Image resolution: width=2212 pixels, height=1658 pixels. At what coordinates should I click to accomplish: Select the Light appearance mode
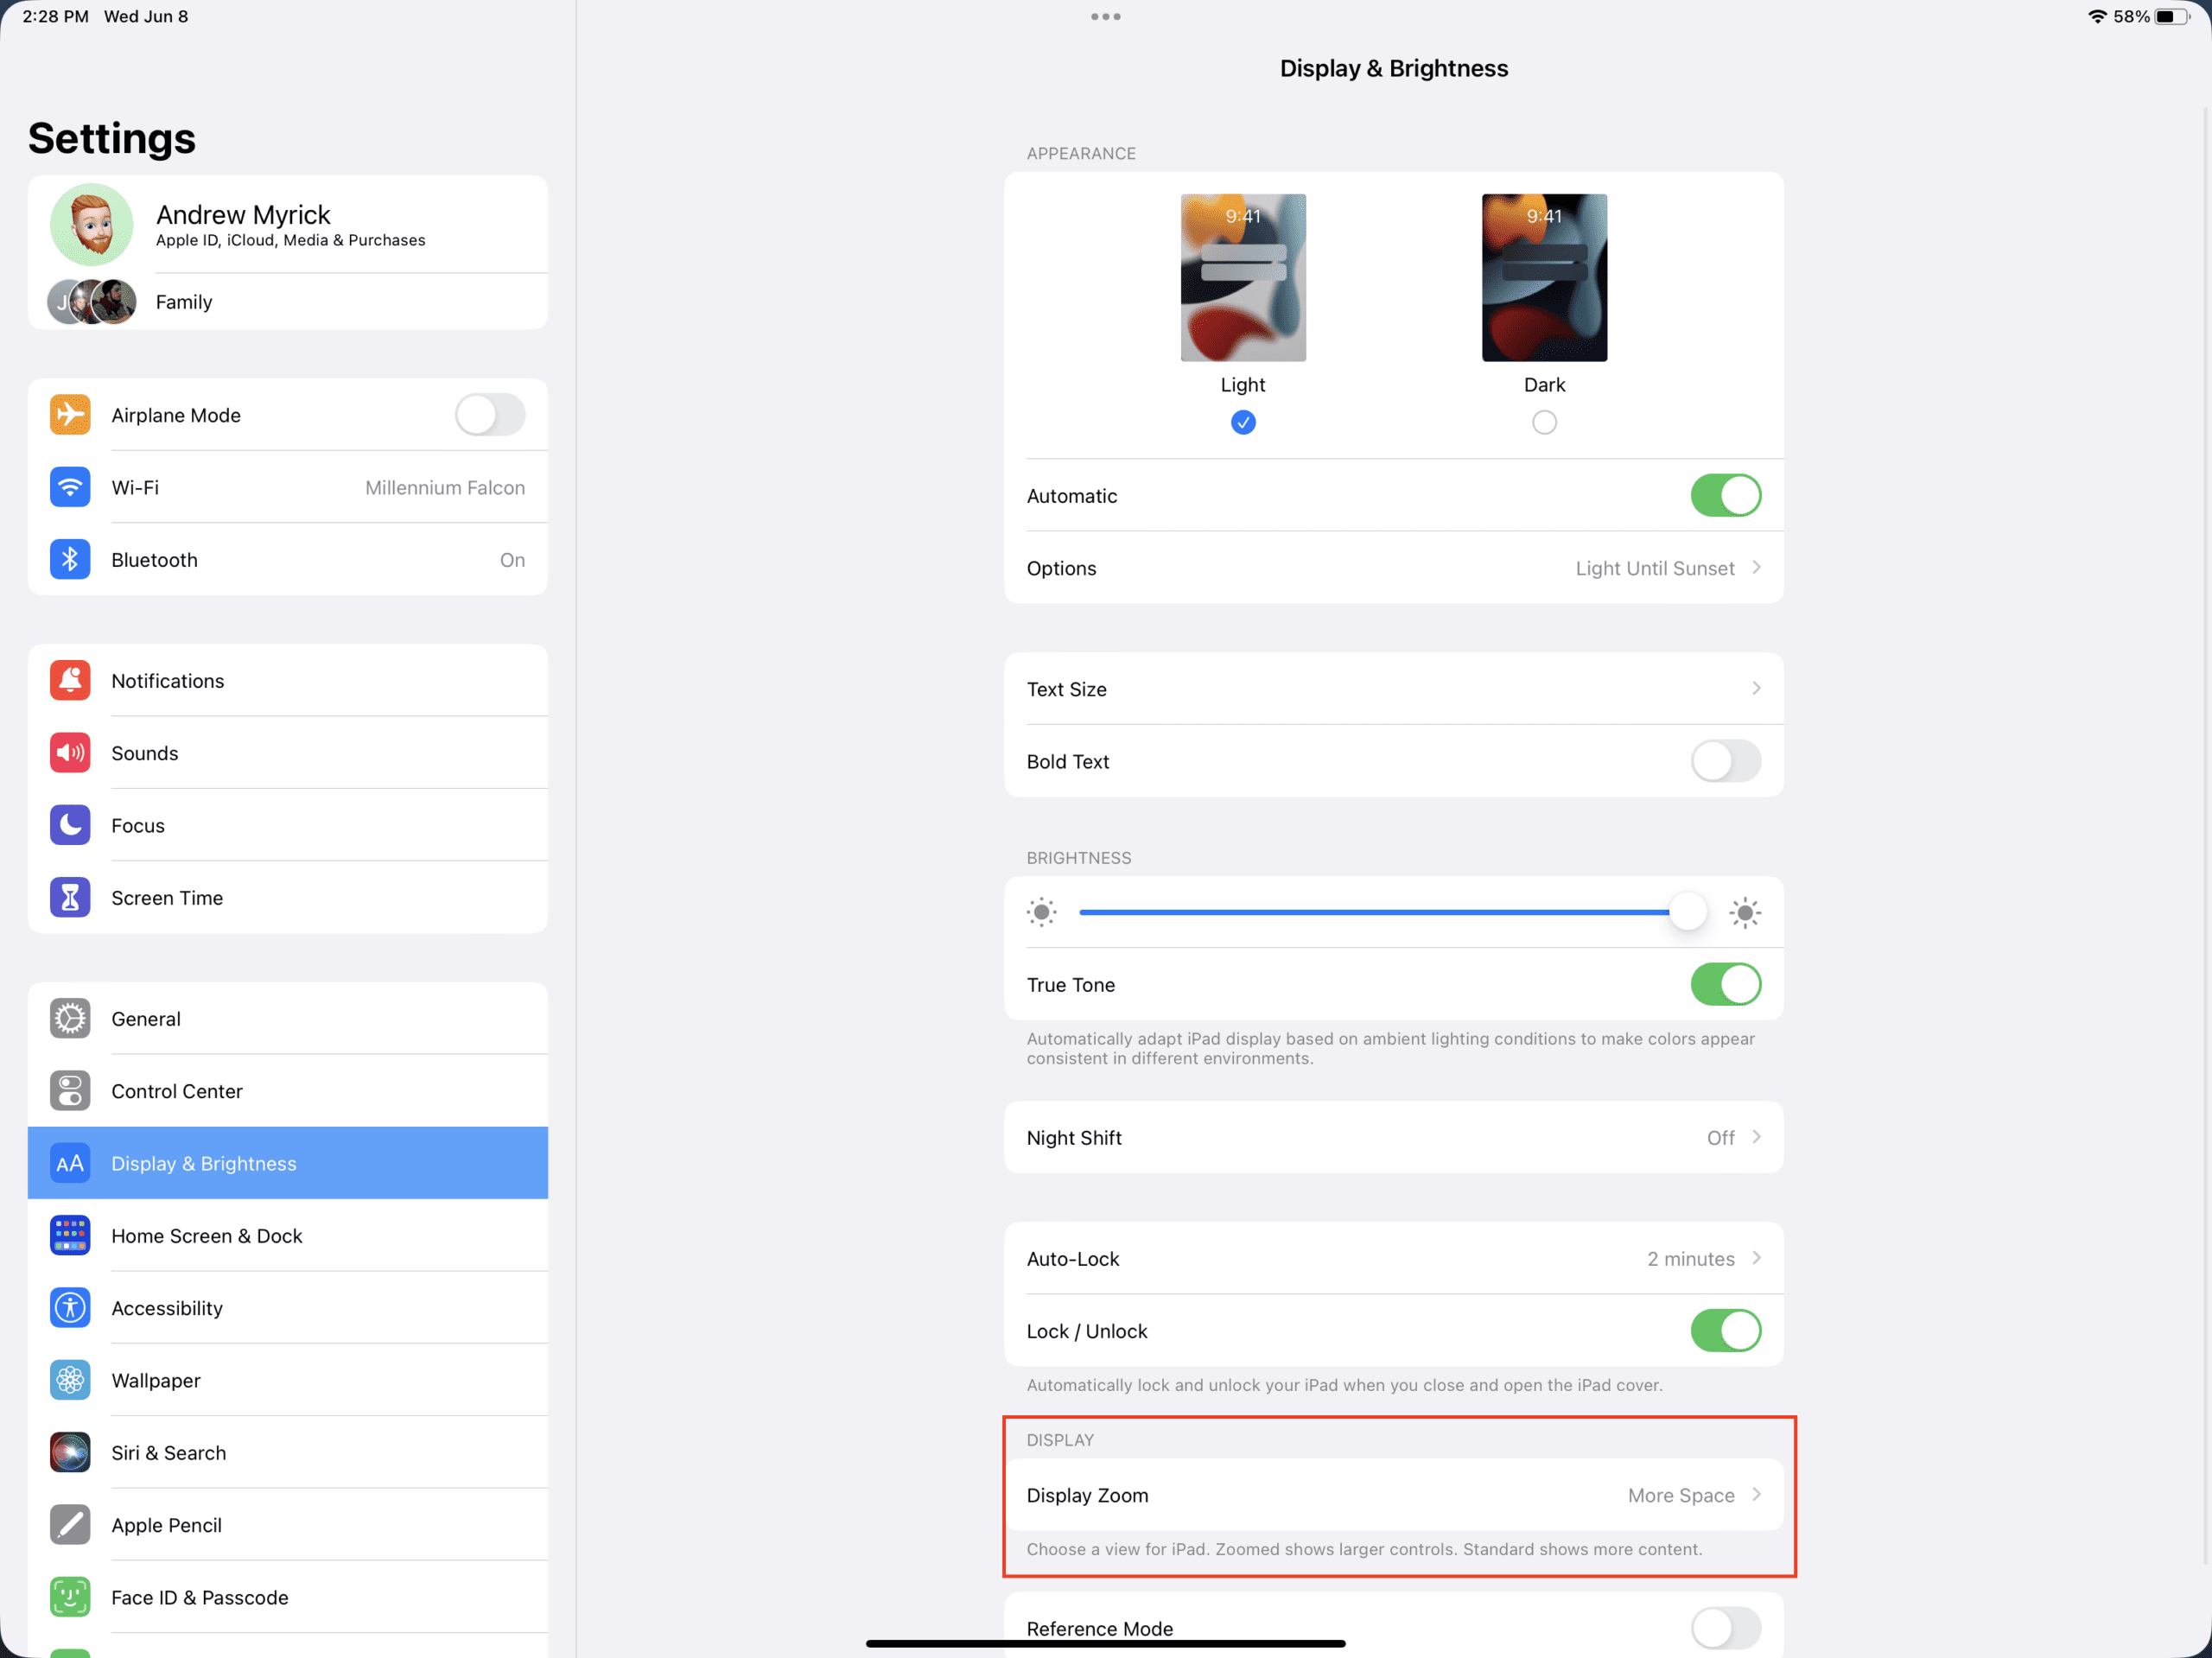click(1242, 422)
